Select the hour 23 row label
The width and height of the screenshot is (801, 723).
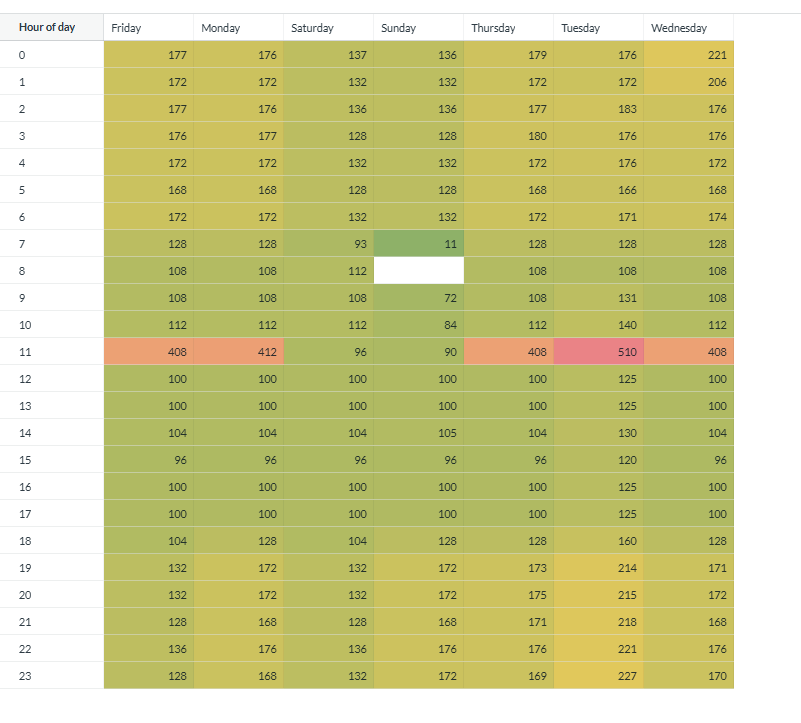[24, 676]
